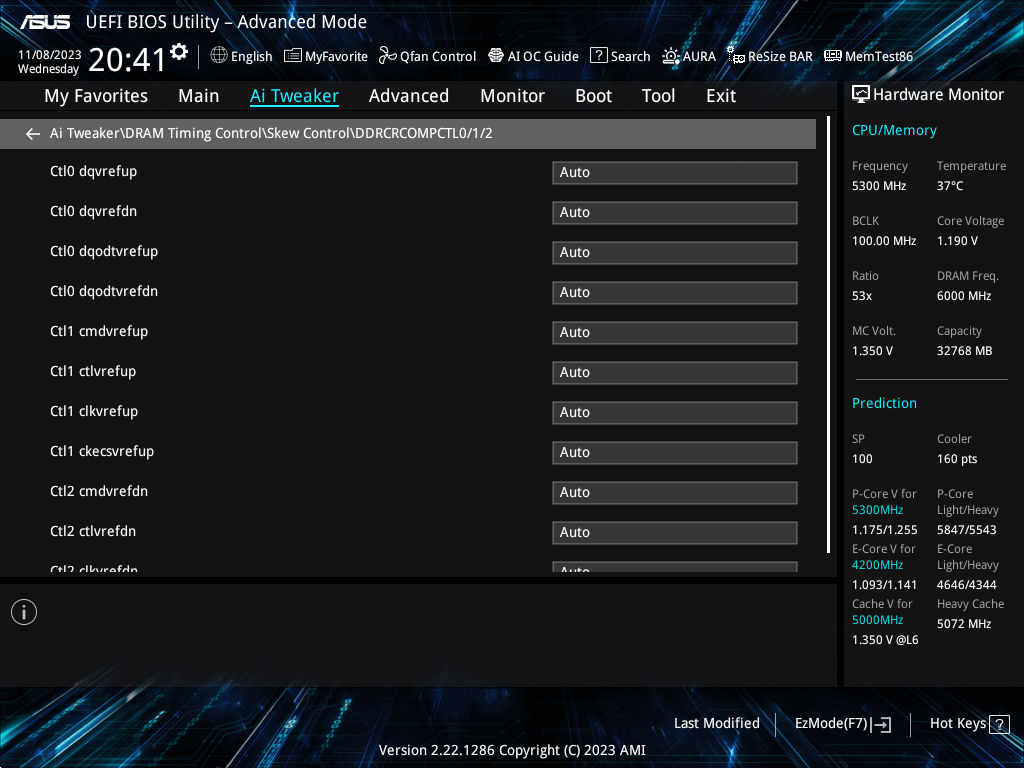The height and width of the screenshot is (768, 1024).
Task: Select the Ctl1 clkvrefup value field
Action: point(675,413)
